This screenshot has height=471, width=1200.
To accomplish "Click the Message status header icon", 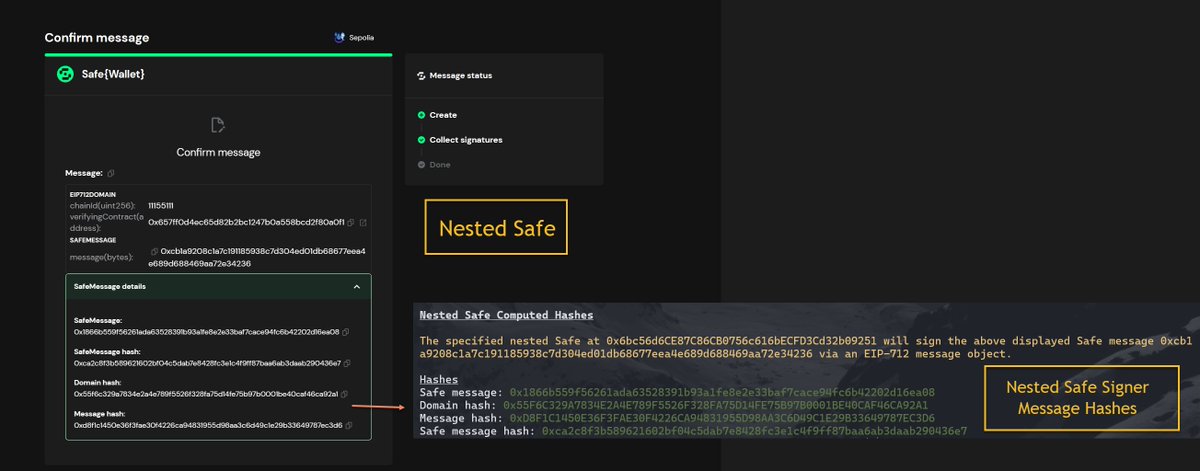I will pos(421,75).
